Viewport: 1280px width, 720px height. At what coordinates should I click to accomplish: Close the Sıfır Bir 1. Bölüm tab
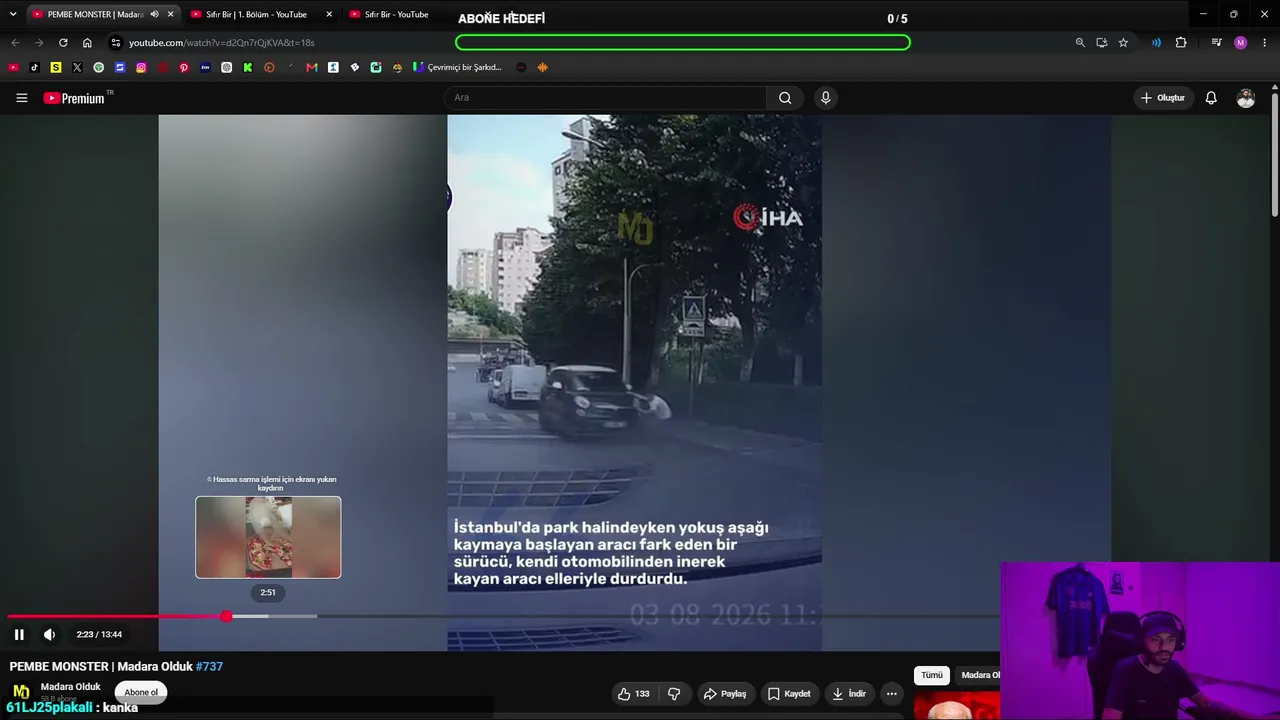tap(329, 14)
